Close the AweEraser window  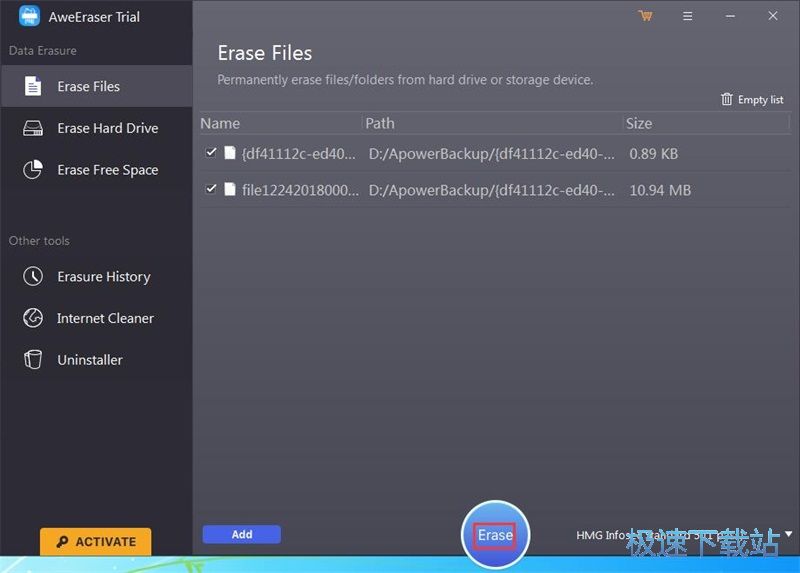tap(772, 16)
